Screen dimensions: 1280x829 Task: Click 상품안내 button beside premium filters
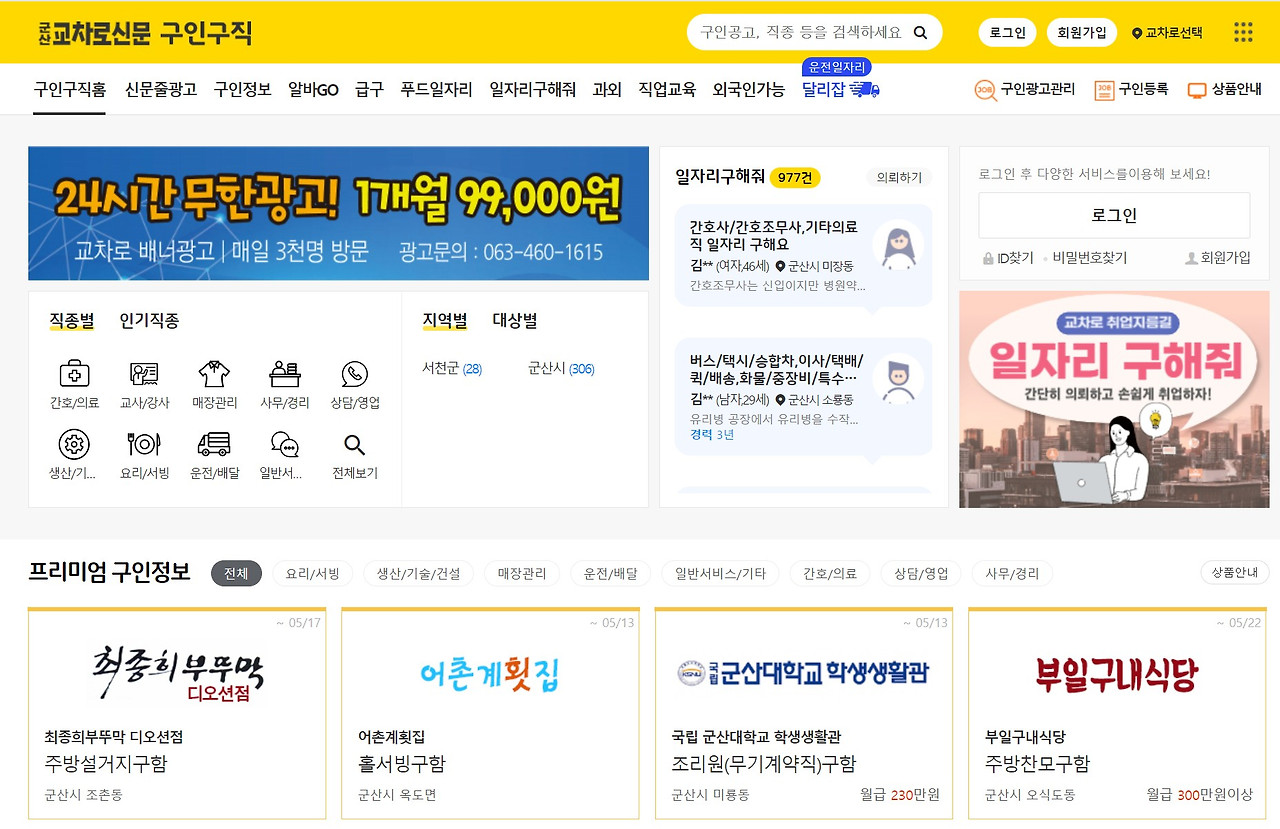tap(1235, 572)
